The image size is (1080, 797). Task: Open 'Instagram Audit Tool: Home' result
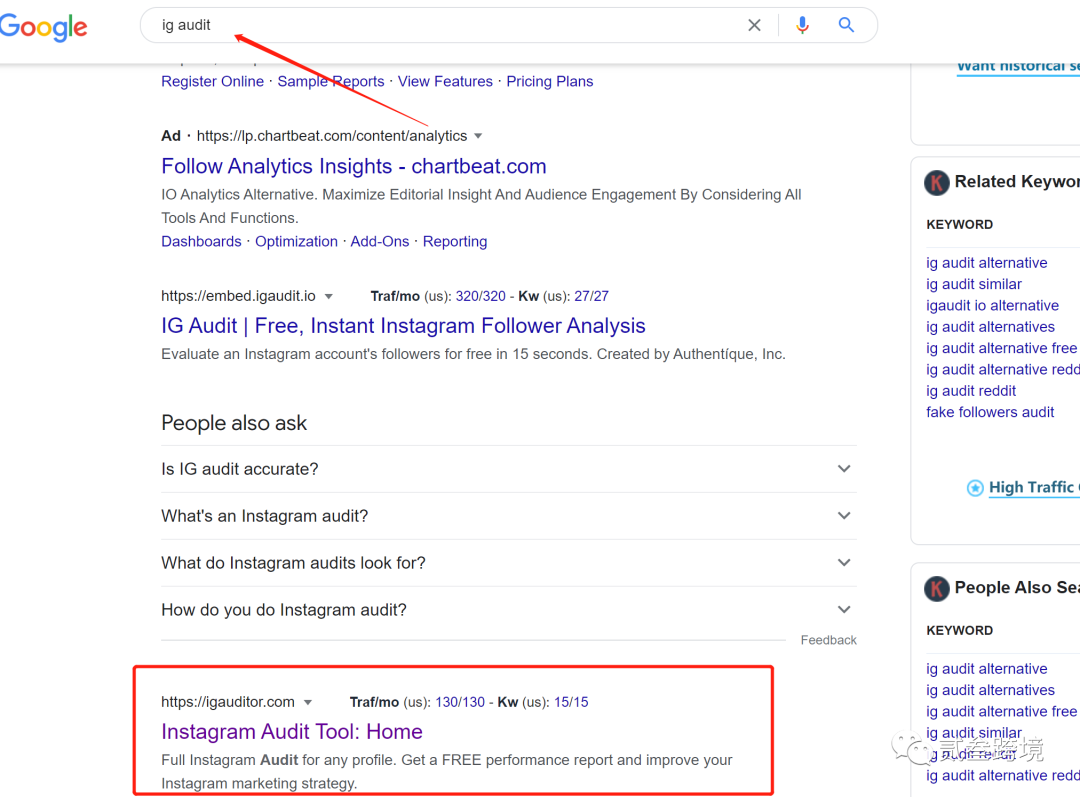[x=291, y=731]
